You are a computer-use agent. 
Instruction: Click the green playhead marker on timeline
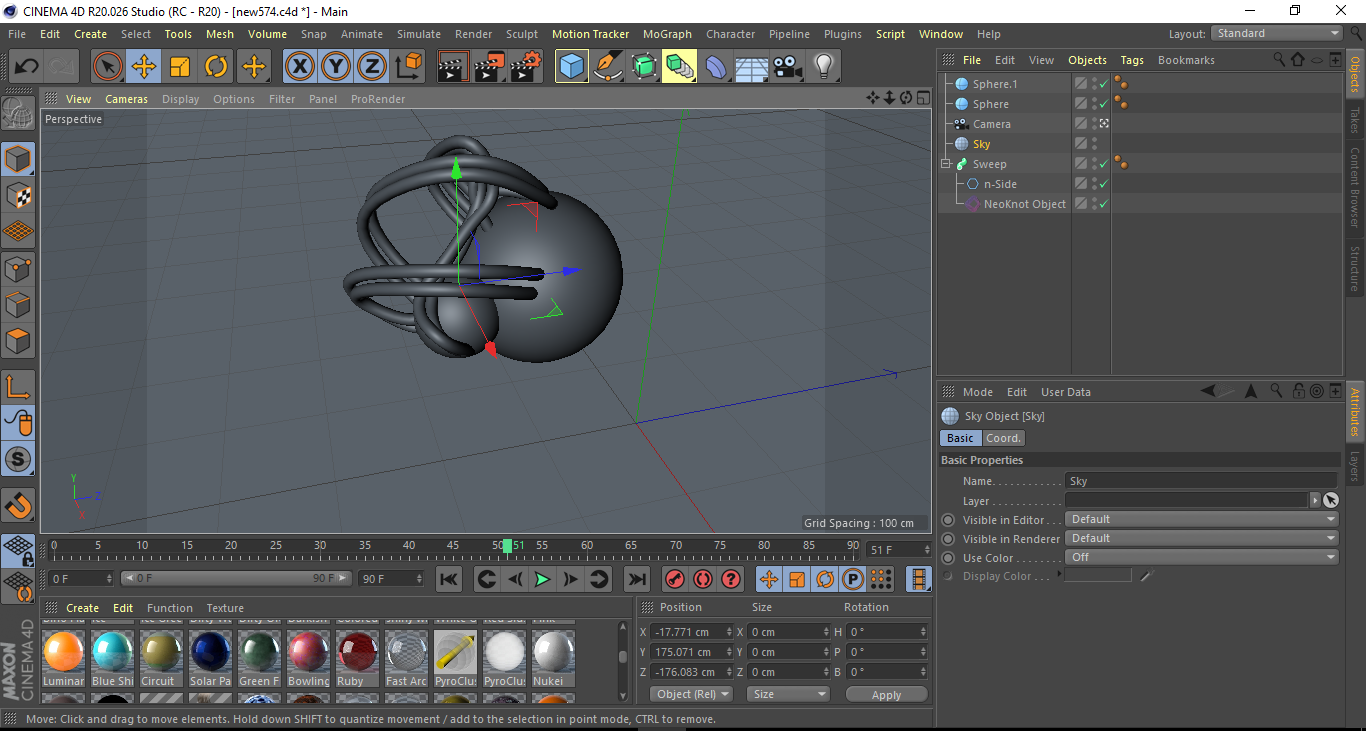(508, 545)
